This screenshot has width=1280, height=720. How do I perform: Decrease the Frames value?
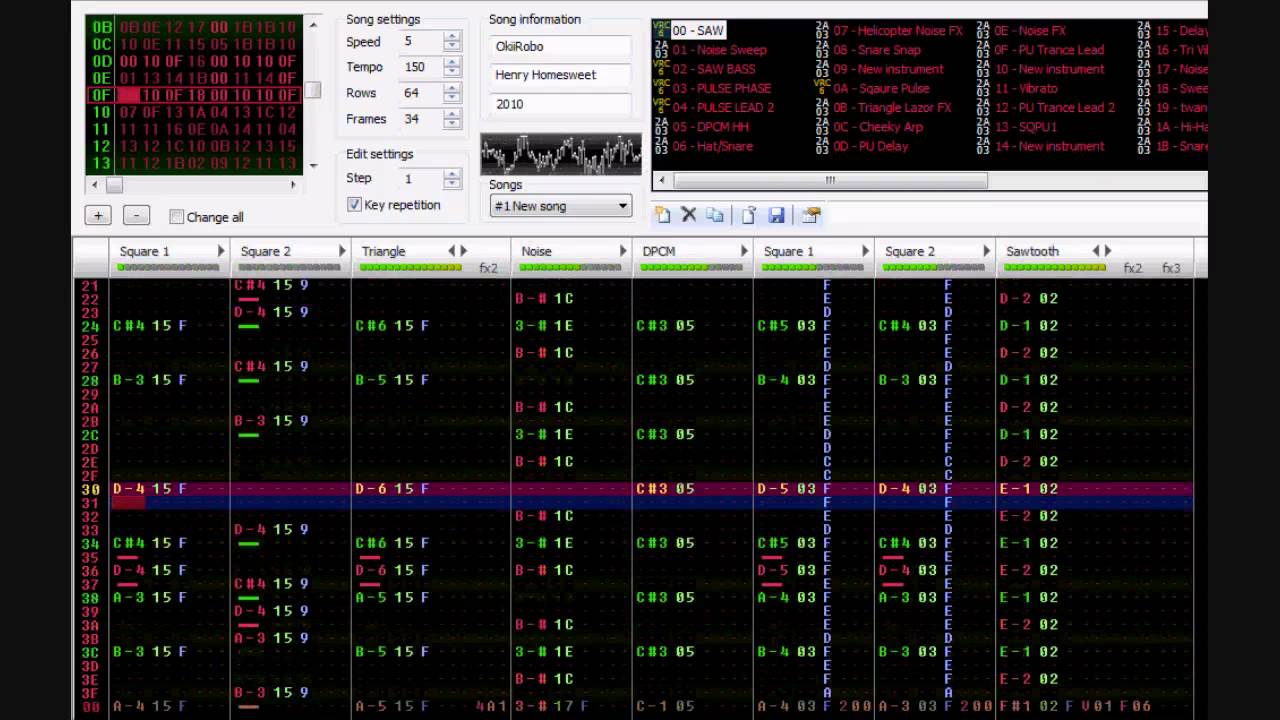[452, 124]
